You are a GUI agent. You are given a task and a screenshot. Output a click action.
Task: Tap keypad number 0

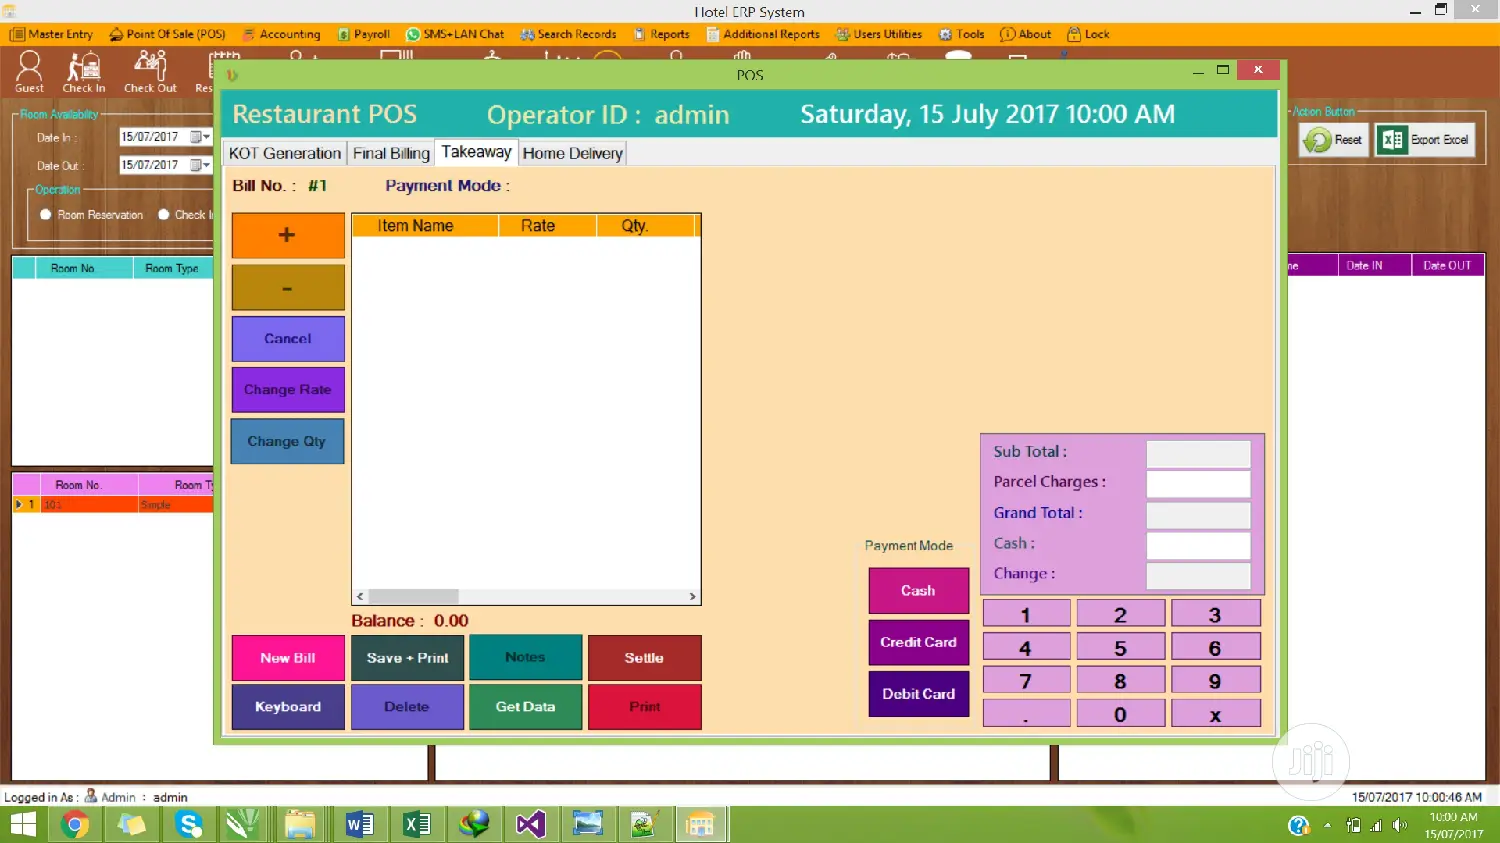1120,714
